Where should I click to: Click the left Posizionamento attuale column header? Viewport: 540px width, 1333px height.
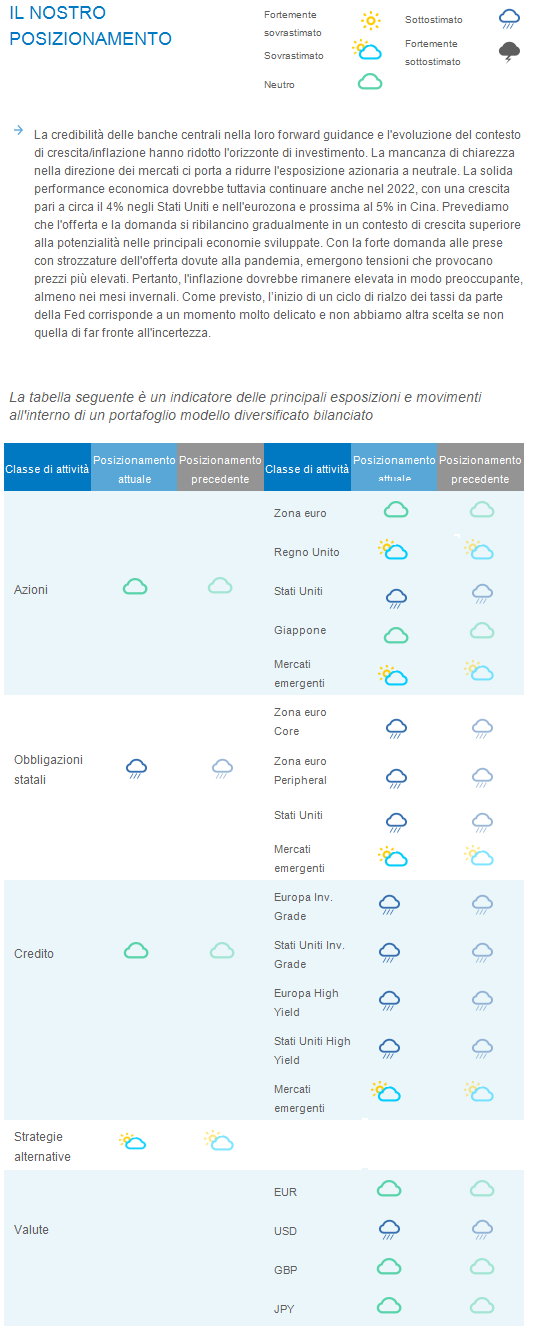click(x=134, y=469)
